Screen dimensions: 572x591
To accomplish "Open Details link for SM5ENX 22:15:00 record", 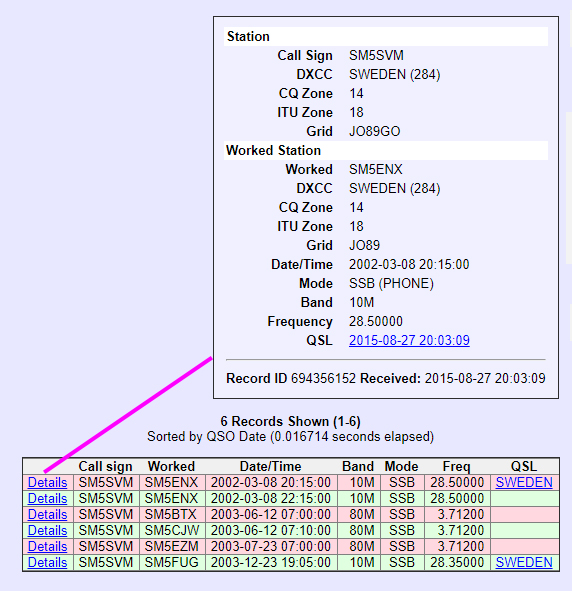I will coord(47,498).
